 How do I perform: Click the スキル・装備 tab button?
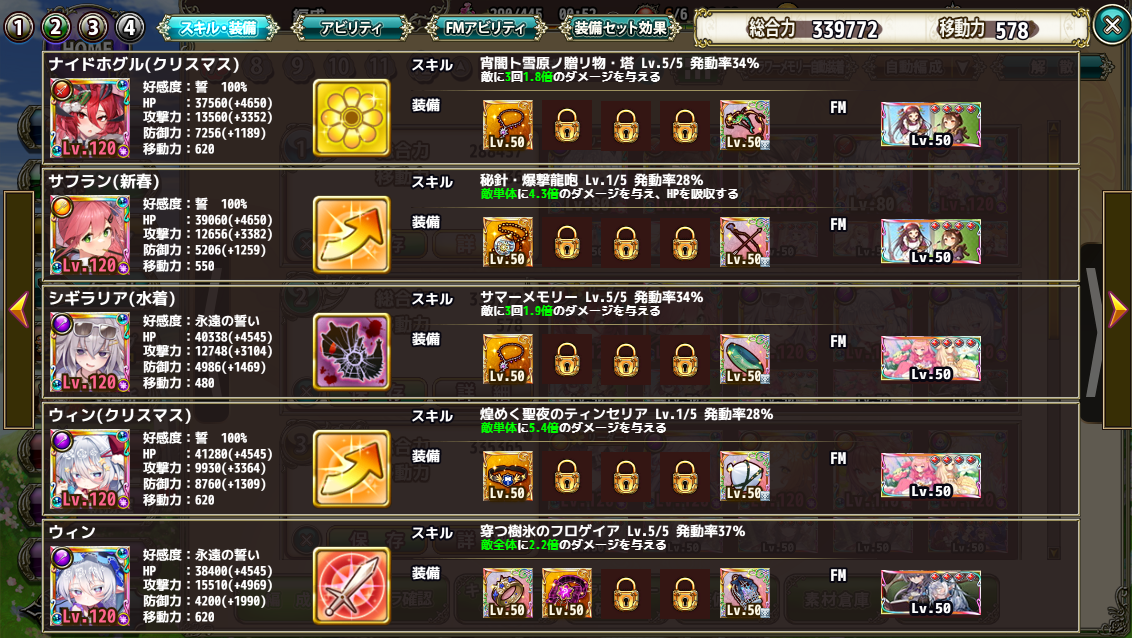coord(218,28)
